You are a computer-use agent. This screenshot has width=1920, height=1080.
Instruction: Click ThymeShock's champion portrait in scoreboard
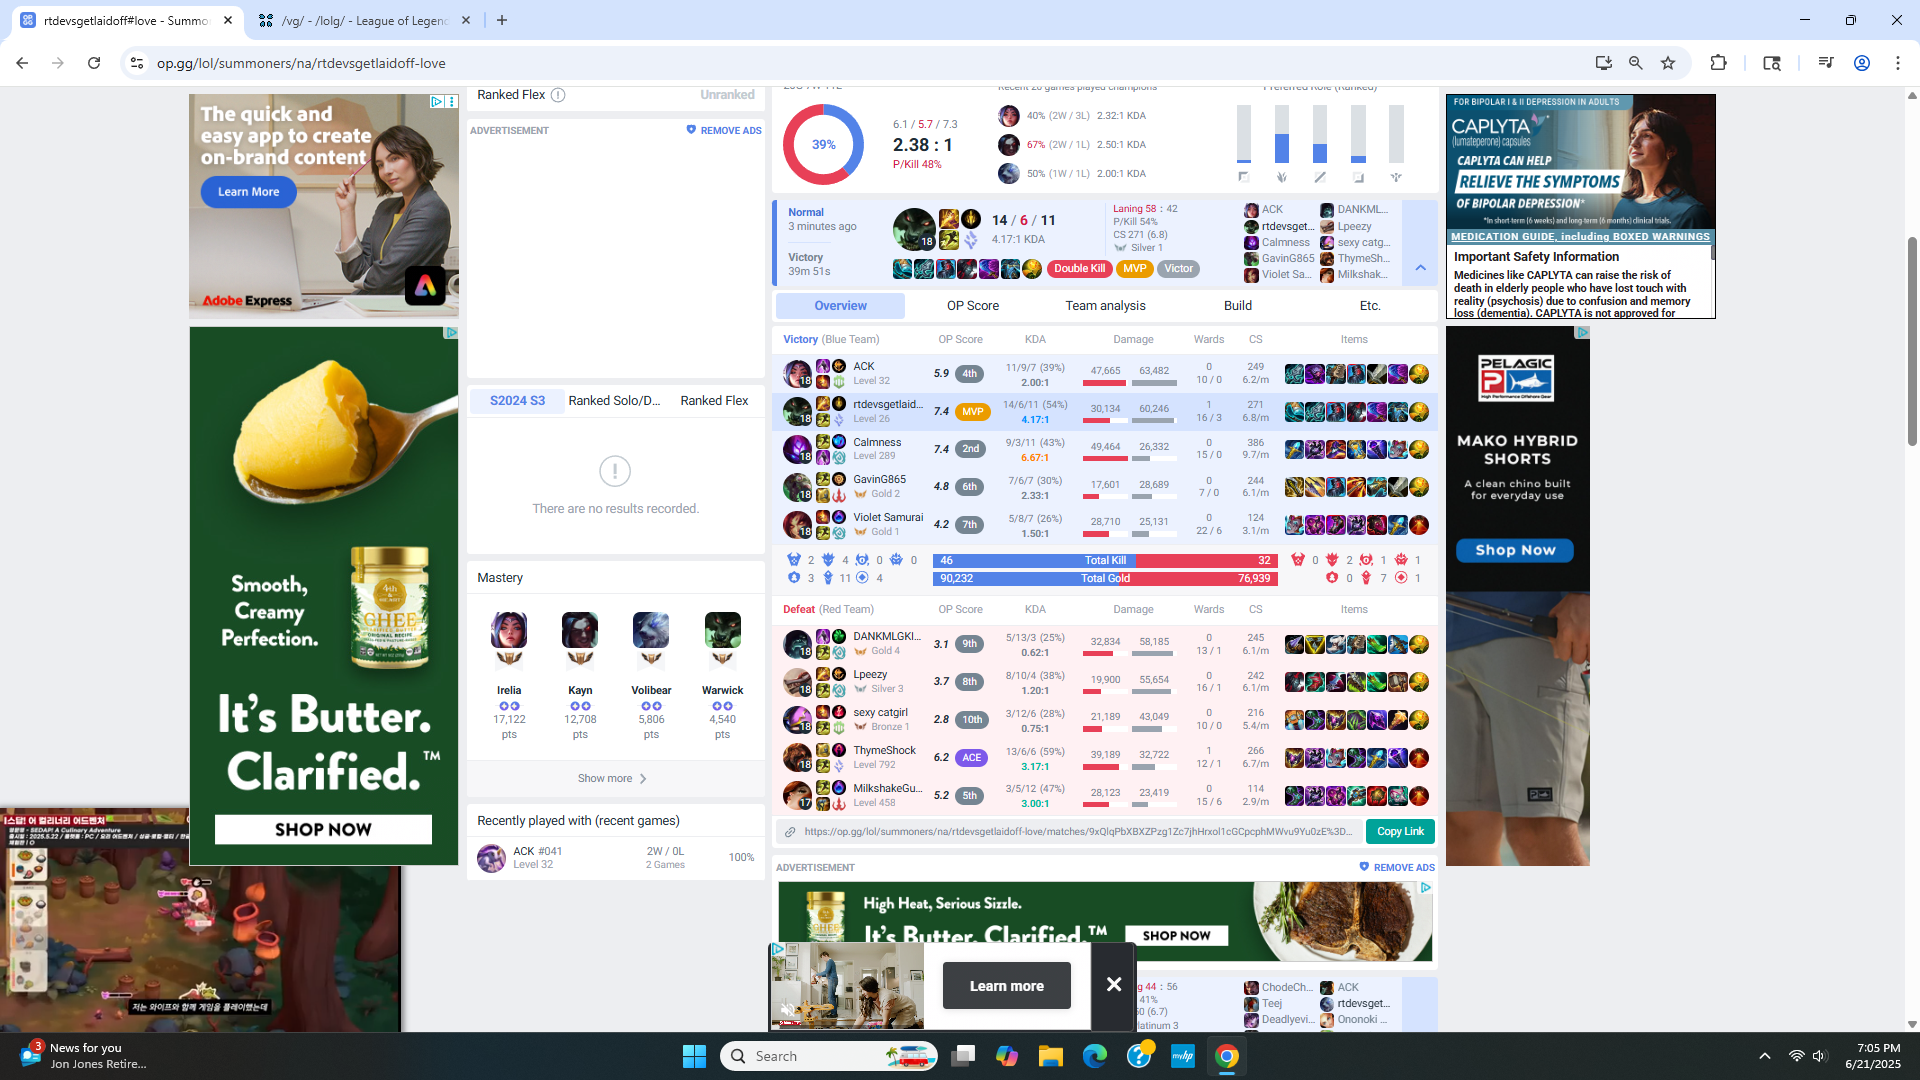[x=797, y=758]
